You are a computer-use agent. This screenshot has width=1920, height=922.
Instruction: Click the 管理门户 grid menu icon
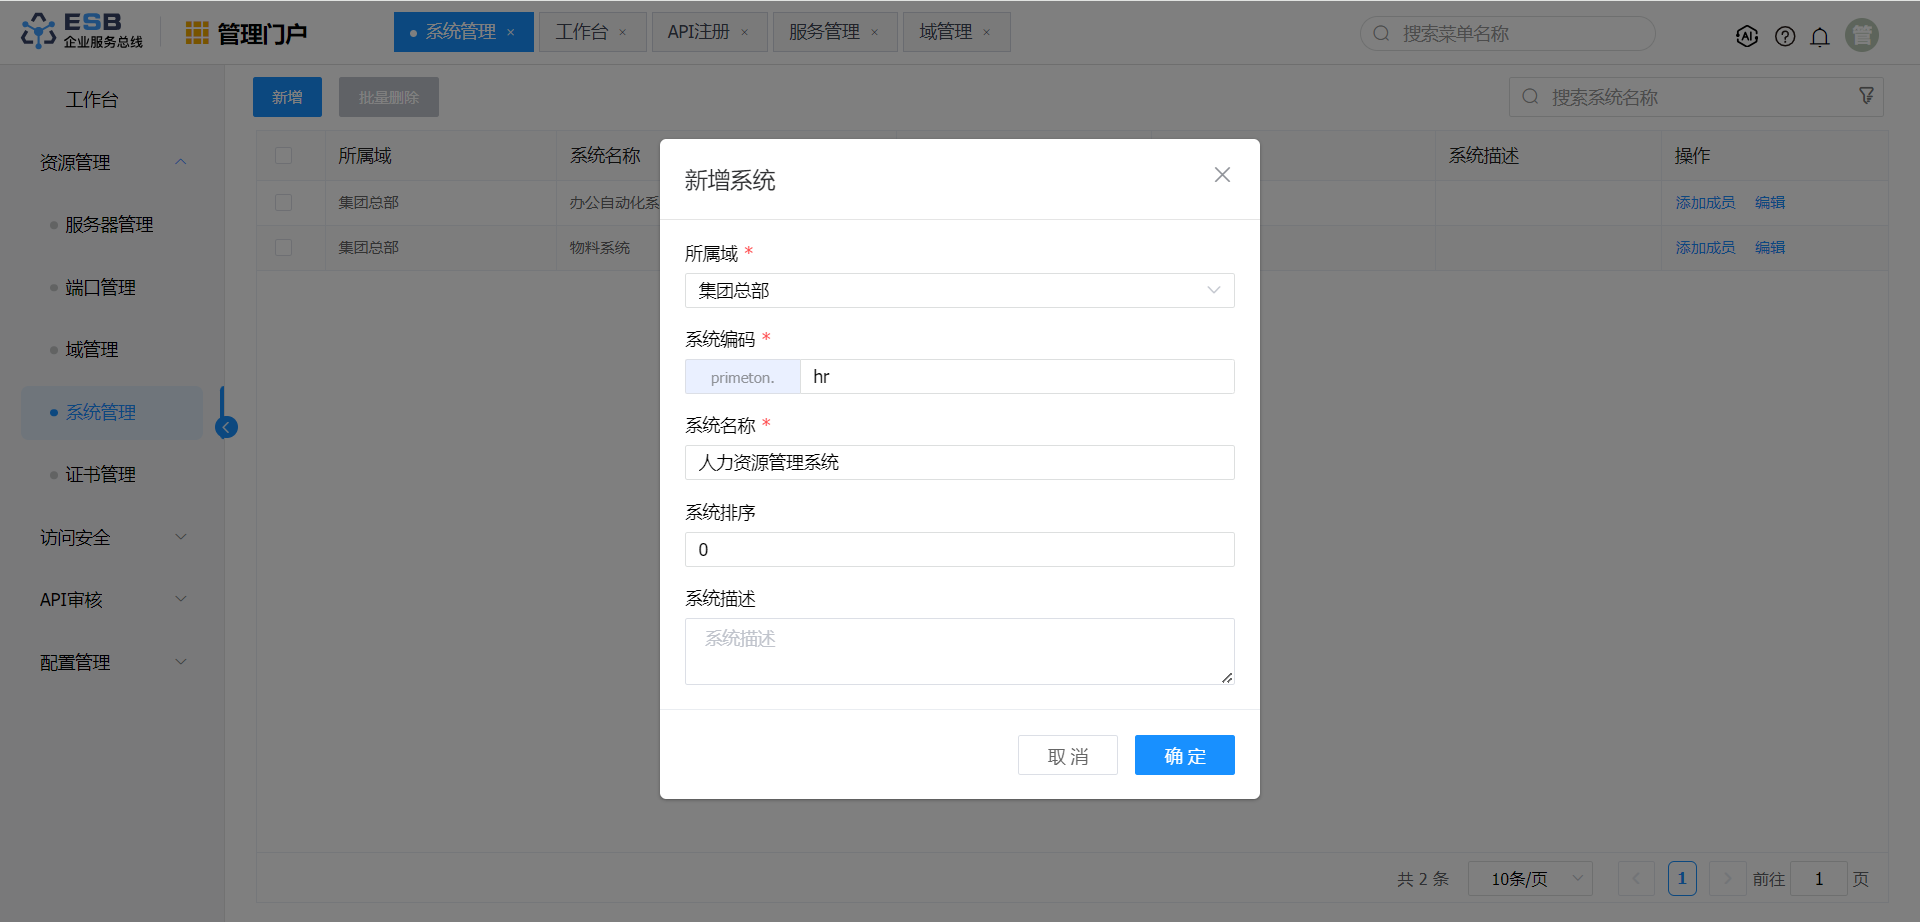point(197,33)
